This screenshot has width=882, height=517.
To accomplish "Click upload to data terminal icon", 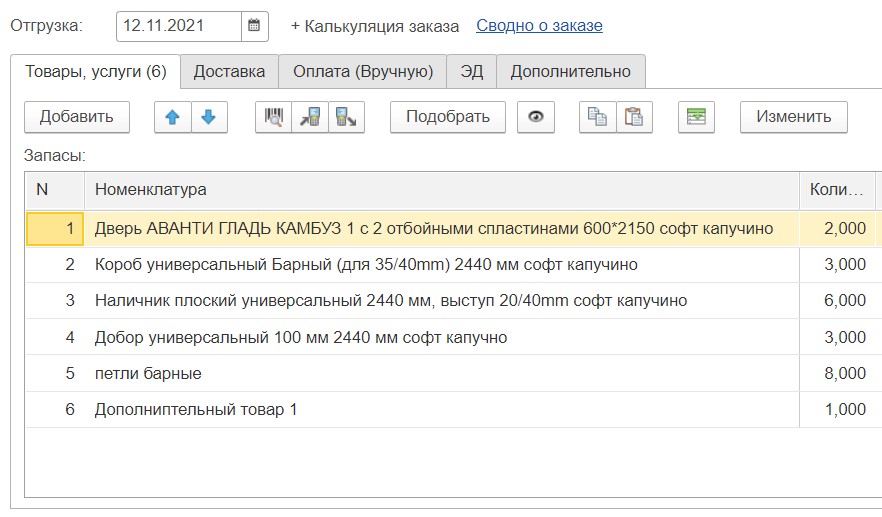I will click(346, 117).
